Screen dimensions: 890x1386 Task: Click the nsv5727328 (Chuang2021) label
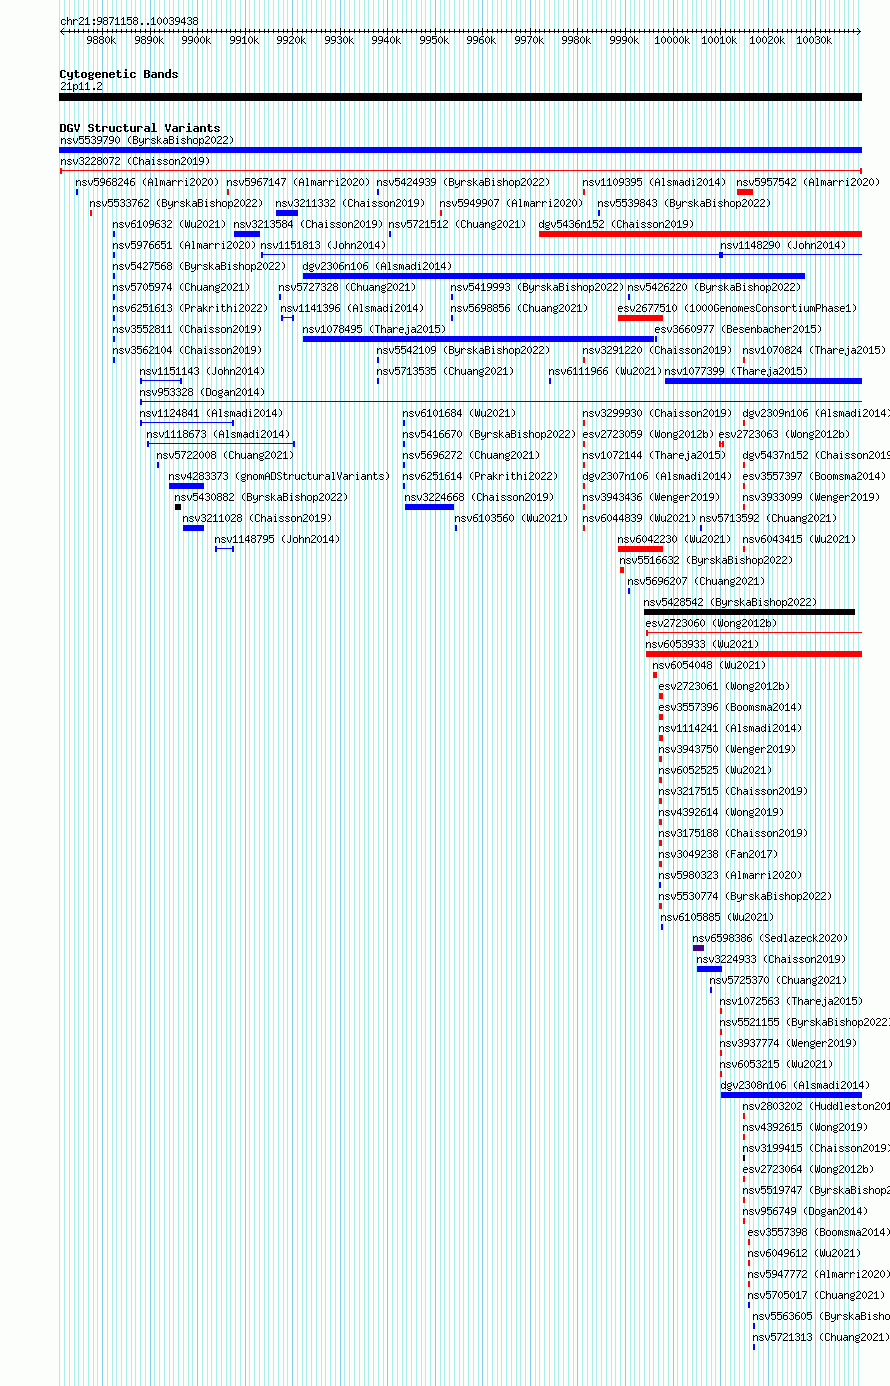pyautogui.click(x=348, y=287)
